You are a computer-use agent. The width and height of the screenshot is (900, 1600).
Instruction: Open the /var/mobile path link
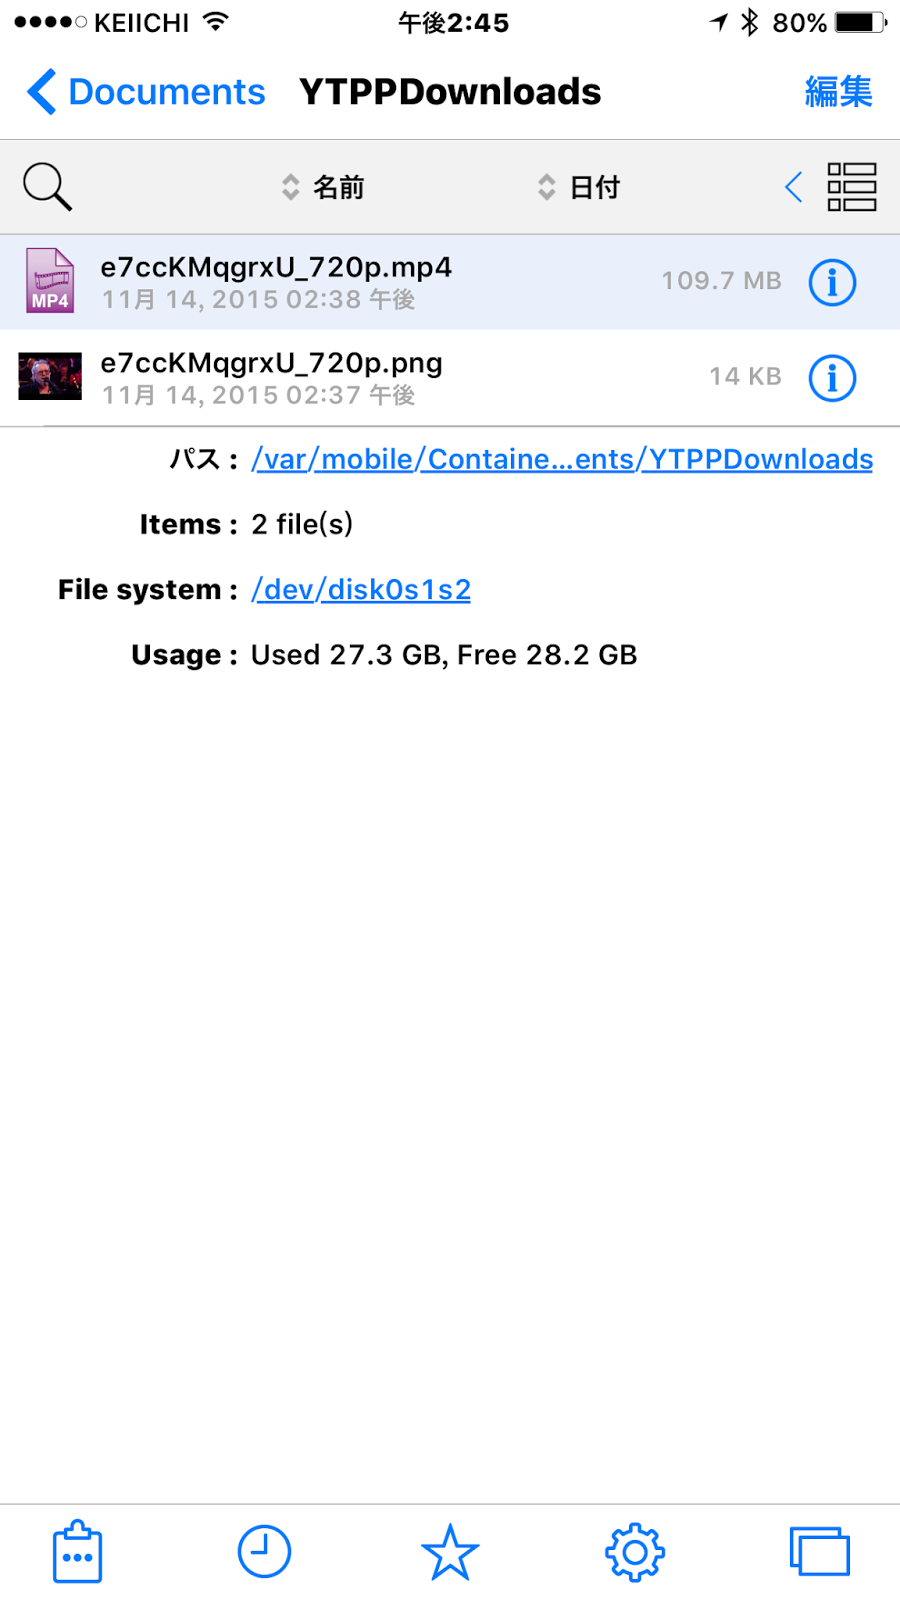pos(562,459)
